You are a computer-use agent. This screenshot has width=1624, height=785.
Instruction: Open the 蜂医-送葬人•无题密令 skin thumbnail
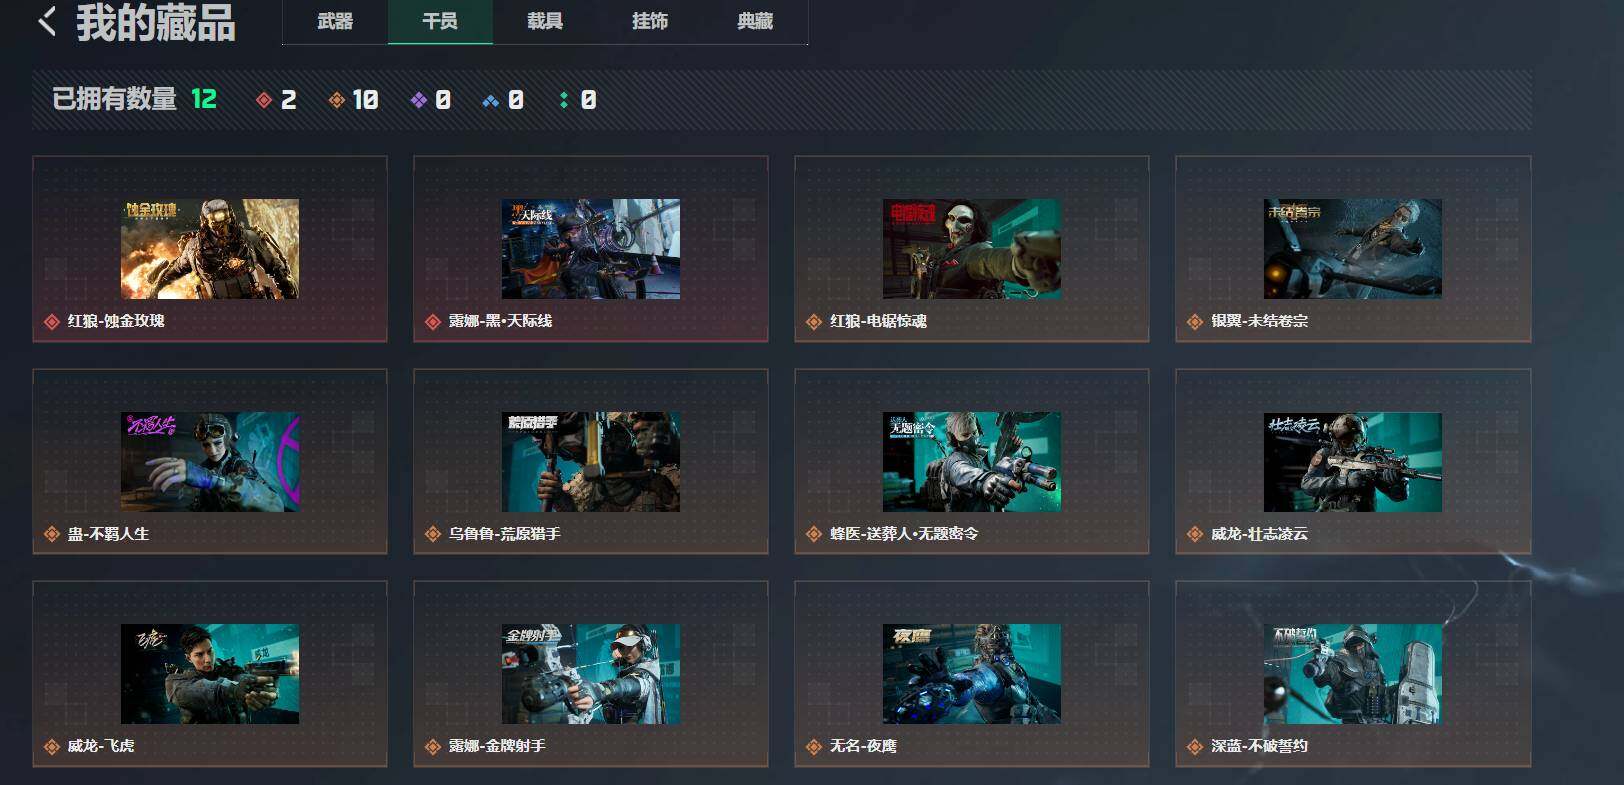tap(972, 462)
